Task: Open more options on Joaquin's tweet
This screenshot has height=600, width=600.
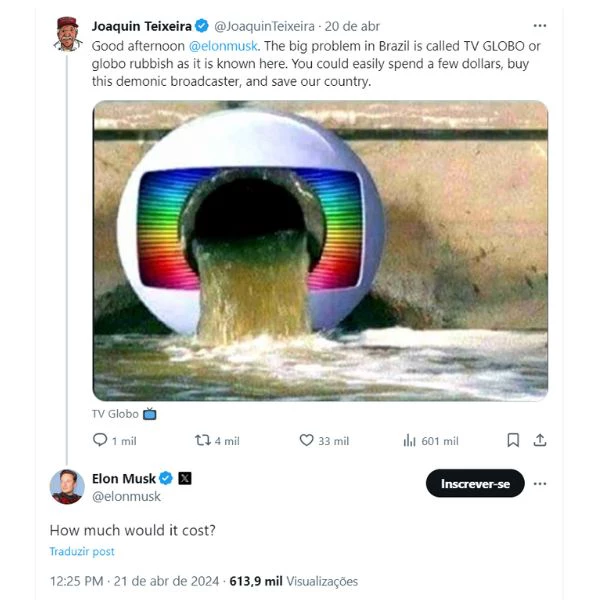Action: point(539,25)
